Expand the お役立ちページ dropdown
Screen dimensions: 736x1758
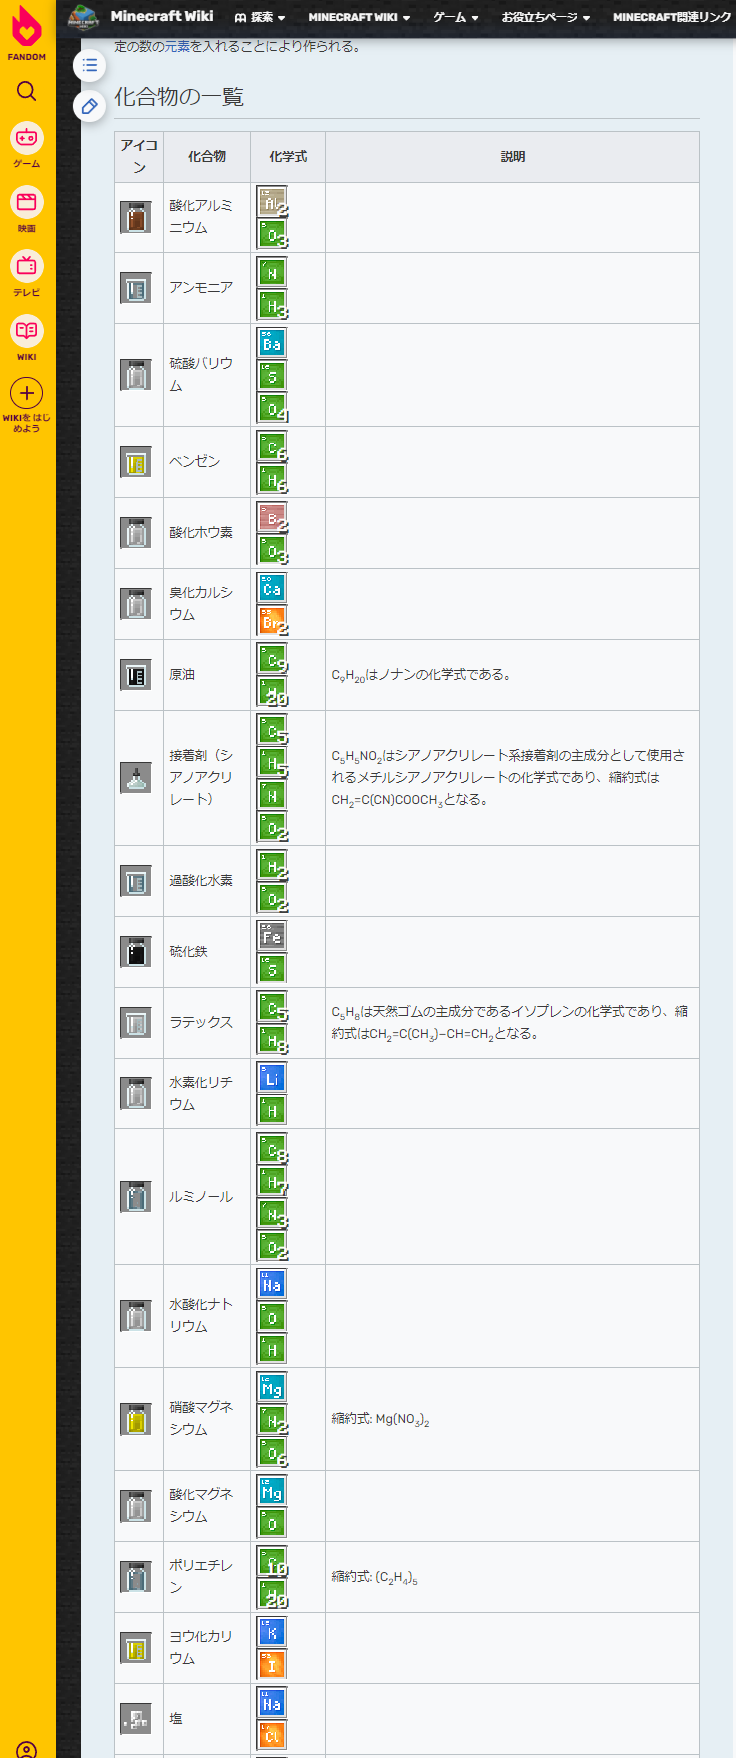pos(546,17)
